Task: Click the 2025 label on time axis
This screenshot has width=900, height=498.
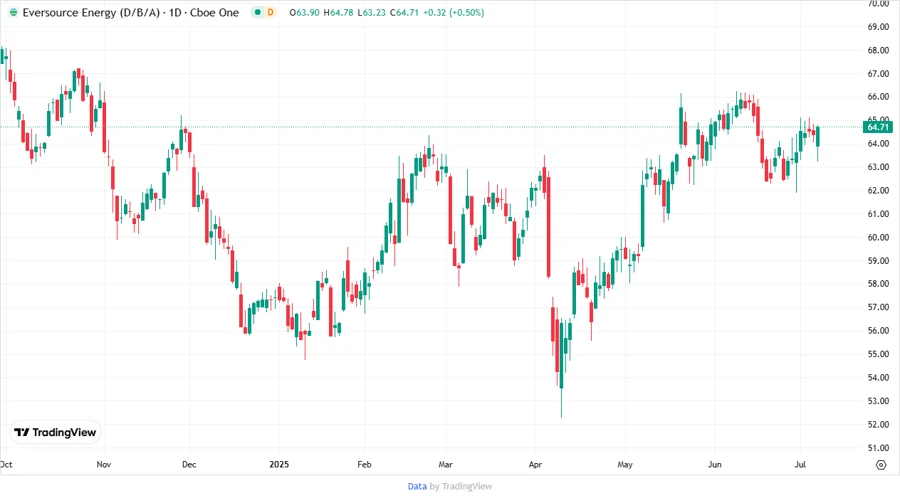Action: point(279,464)
